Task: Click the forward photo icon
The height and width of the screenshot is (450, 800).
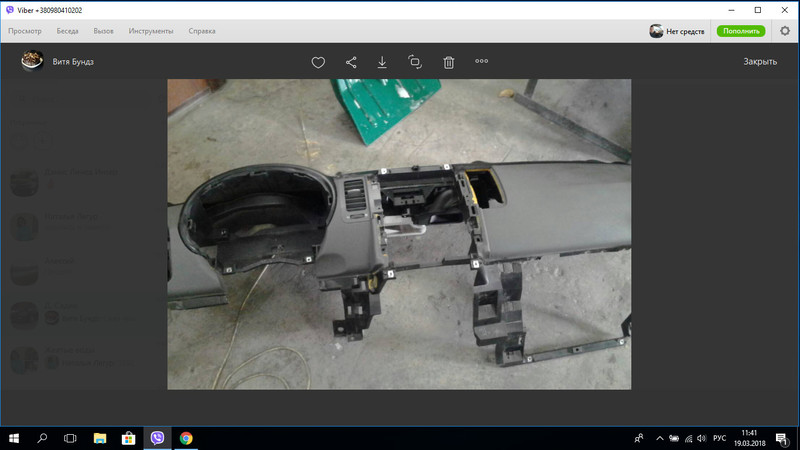Action: (415, 62)
